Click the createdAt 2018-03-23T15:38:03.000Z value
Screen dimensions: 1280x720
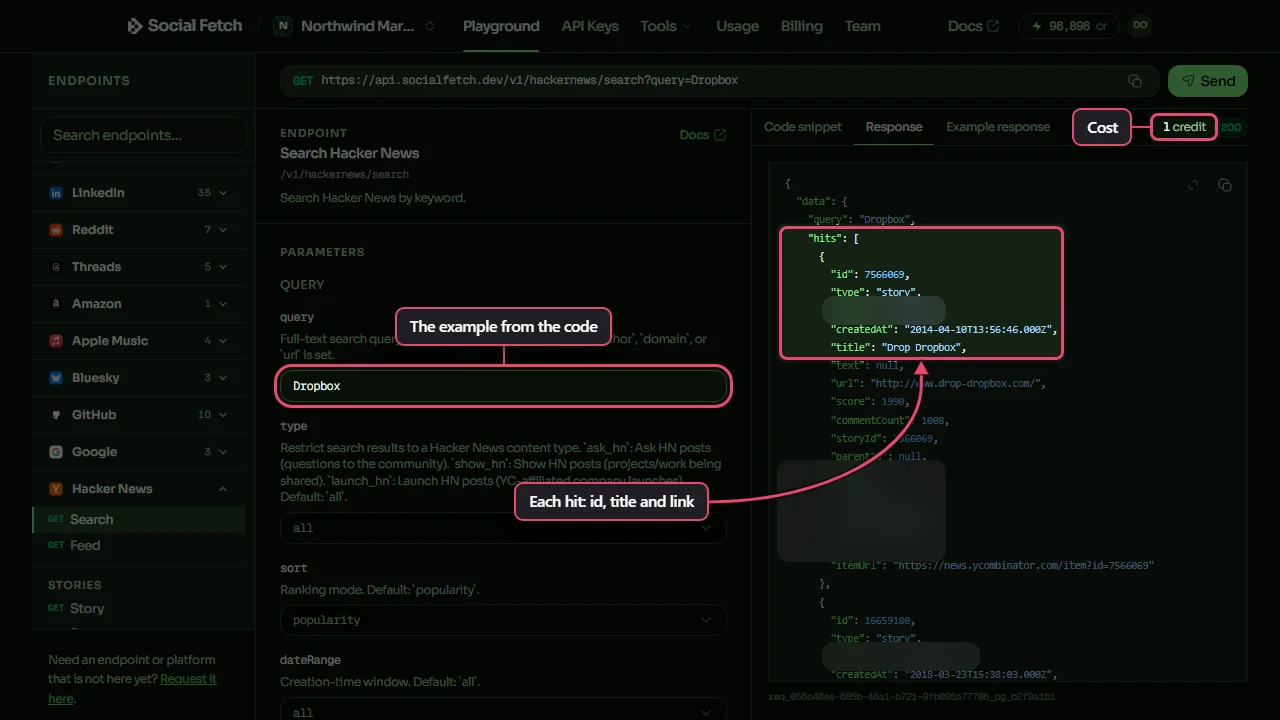point(980,675)
